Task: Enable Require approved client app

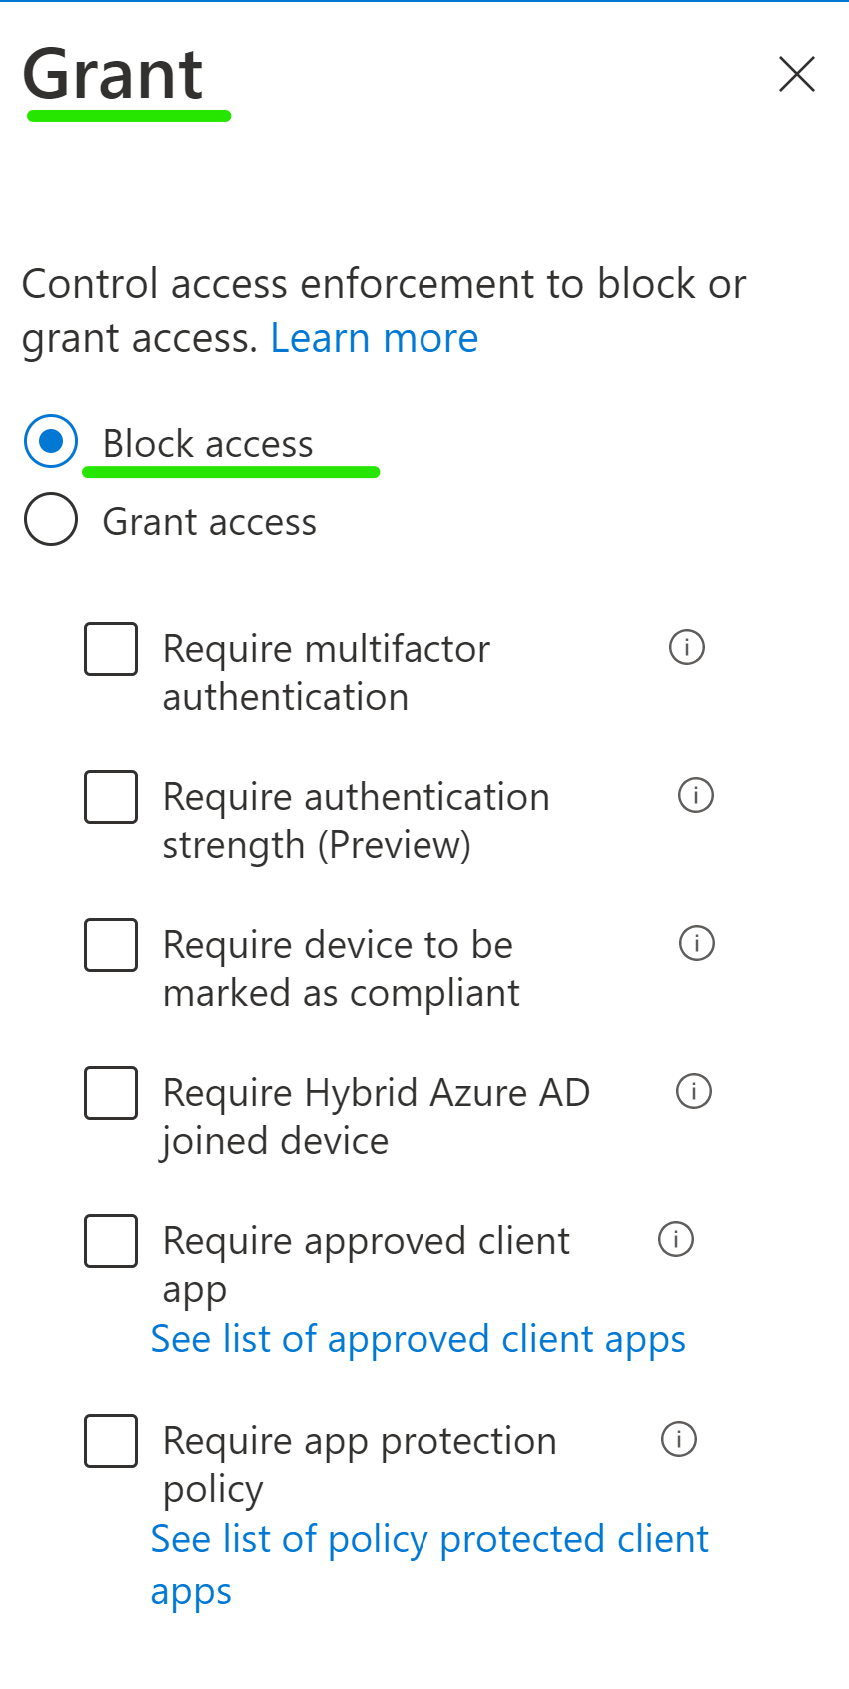Action: [110, 1241]
